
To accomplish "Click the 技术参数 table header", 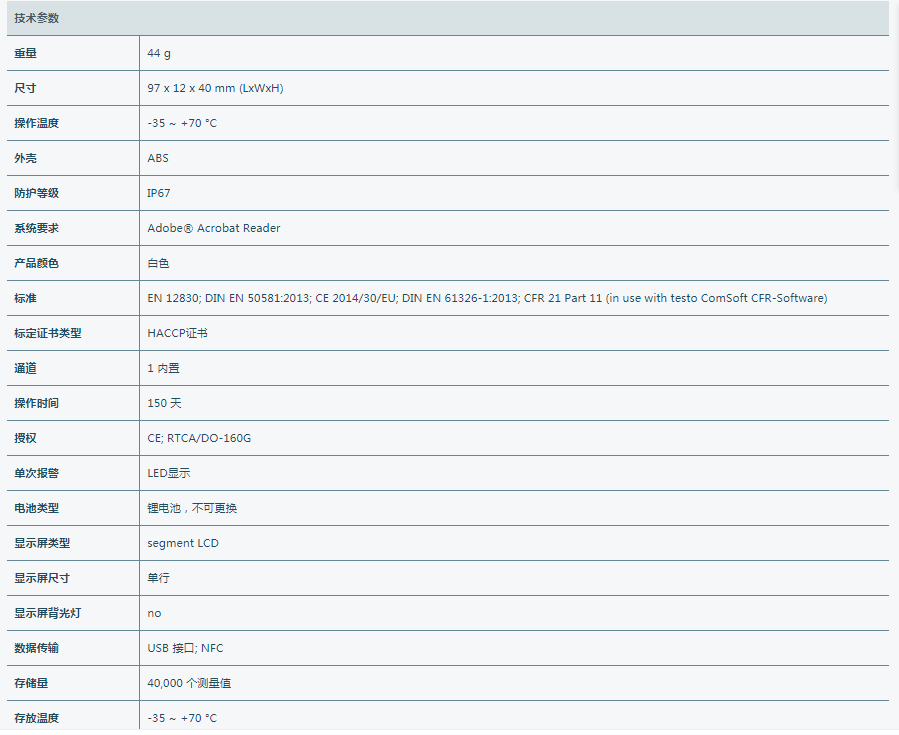I will point(37,18).
